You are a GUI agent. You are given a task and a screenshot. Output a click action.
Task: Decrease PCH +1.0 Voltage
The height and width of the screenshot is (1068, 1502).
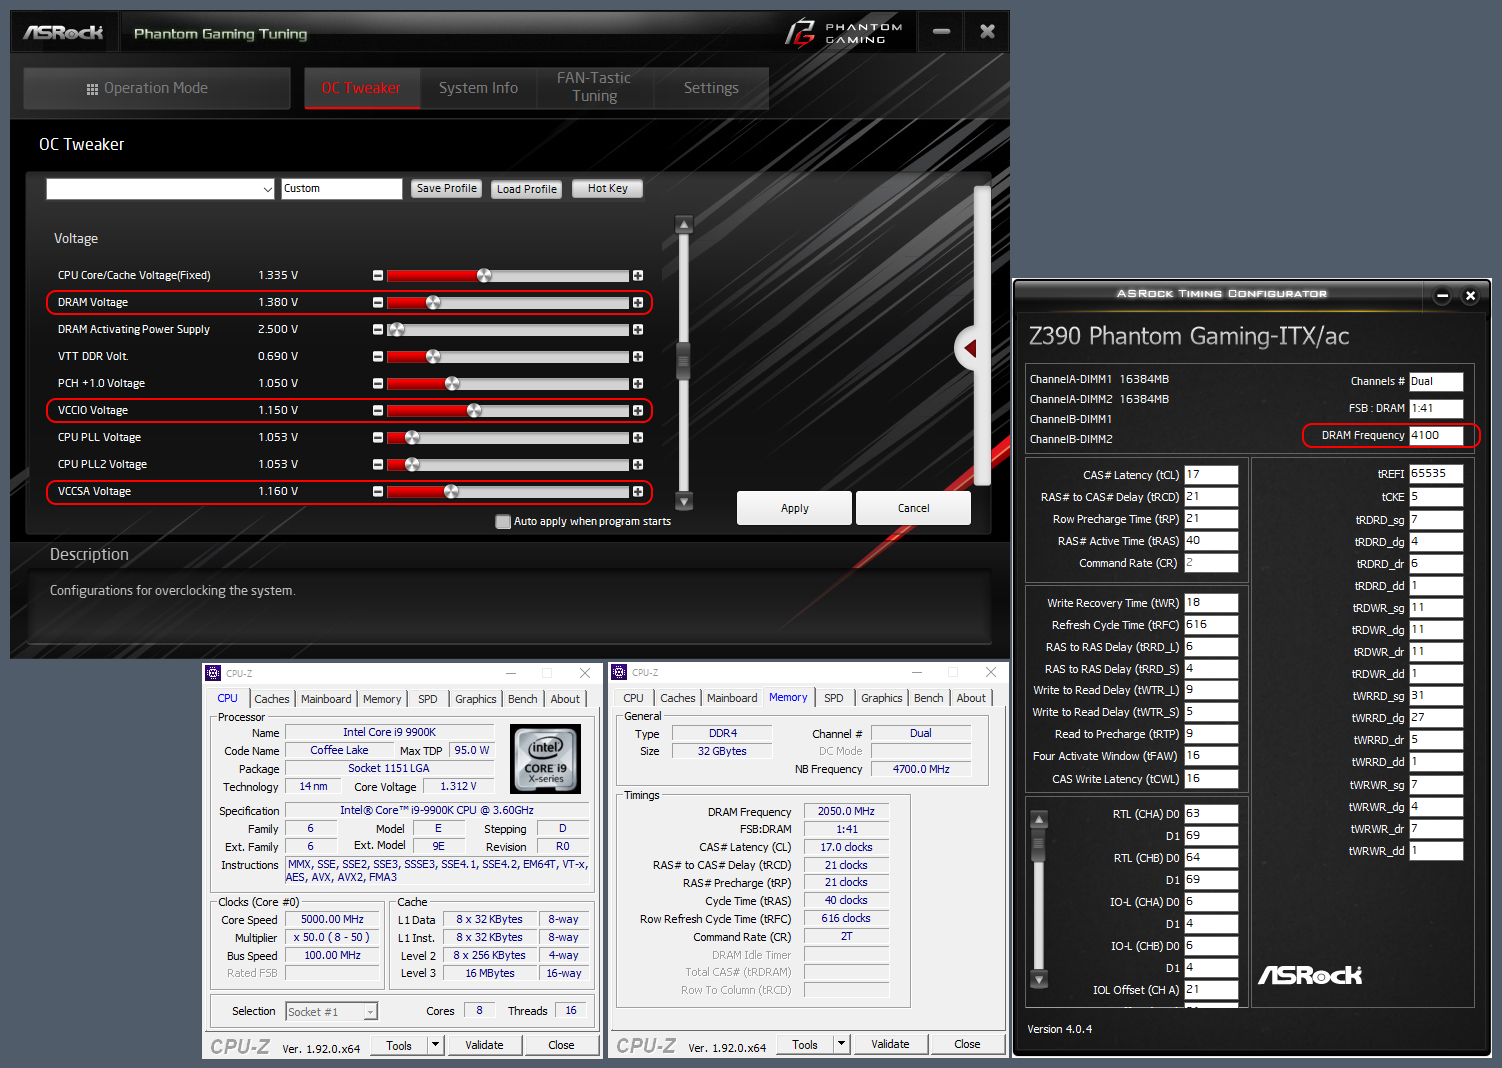pos(378,384)
